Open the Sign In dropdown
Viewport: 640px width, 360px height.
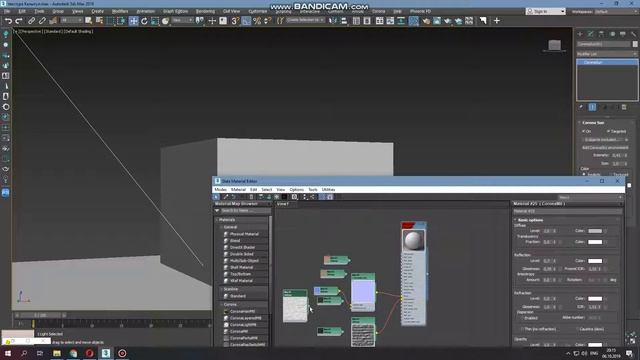click(546, 11)
